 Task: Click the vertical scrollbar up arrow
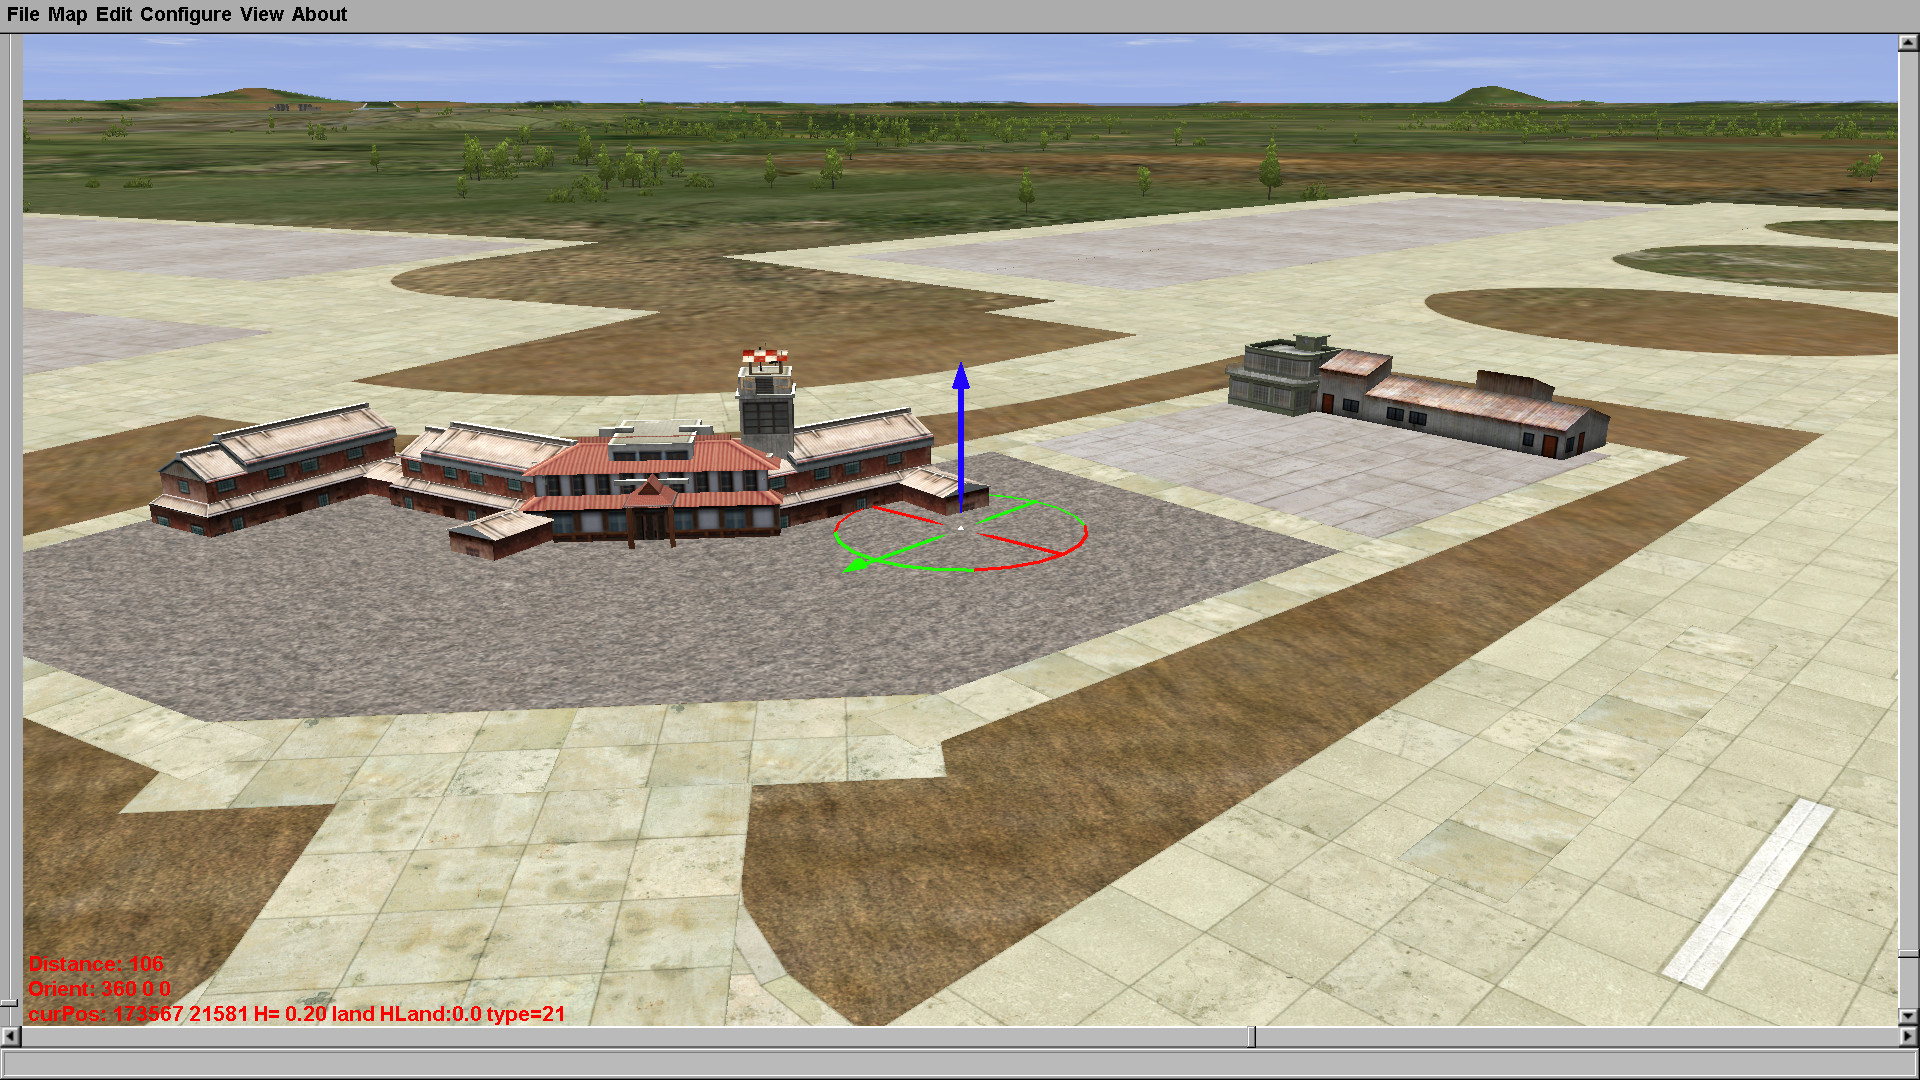(x=1908, y=43)
